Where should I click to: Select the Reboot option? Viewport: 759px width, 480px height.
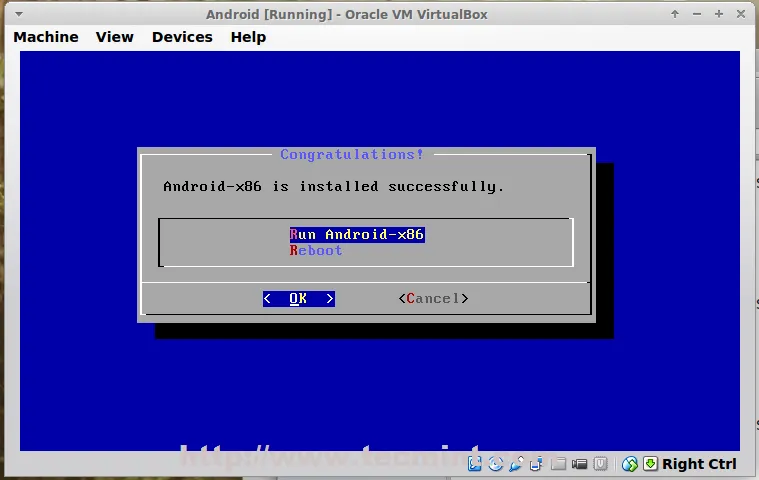click(316, 251)
